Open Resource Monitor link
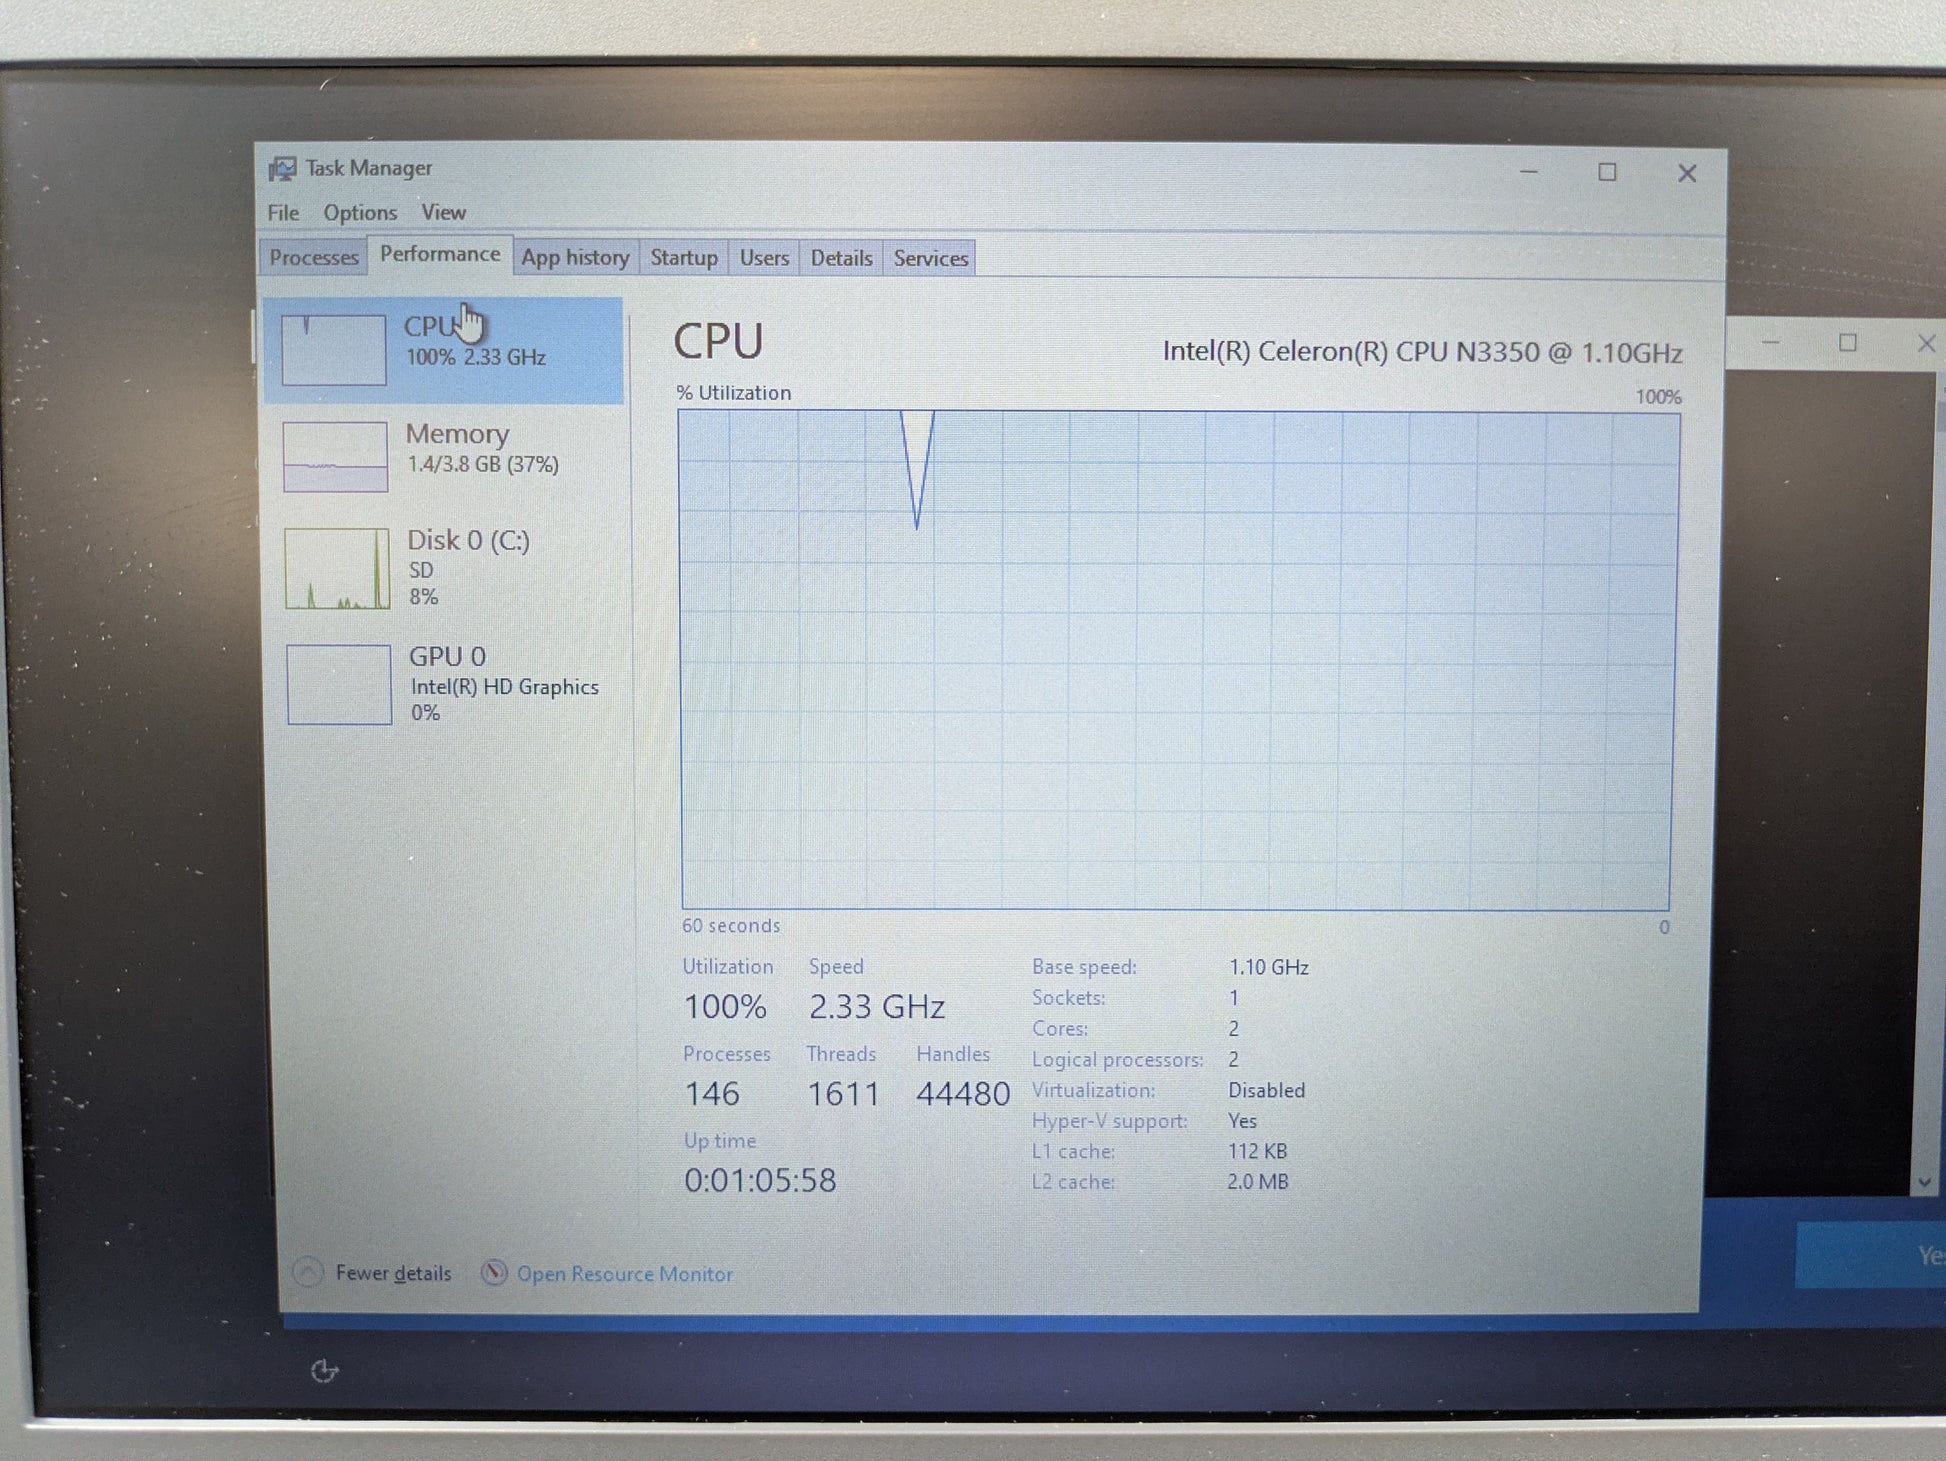 [x=624, y=1274]
